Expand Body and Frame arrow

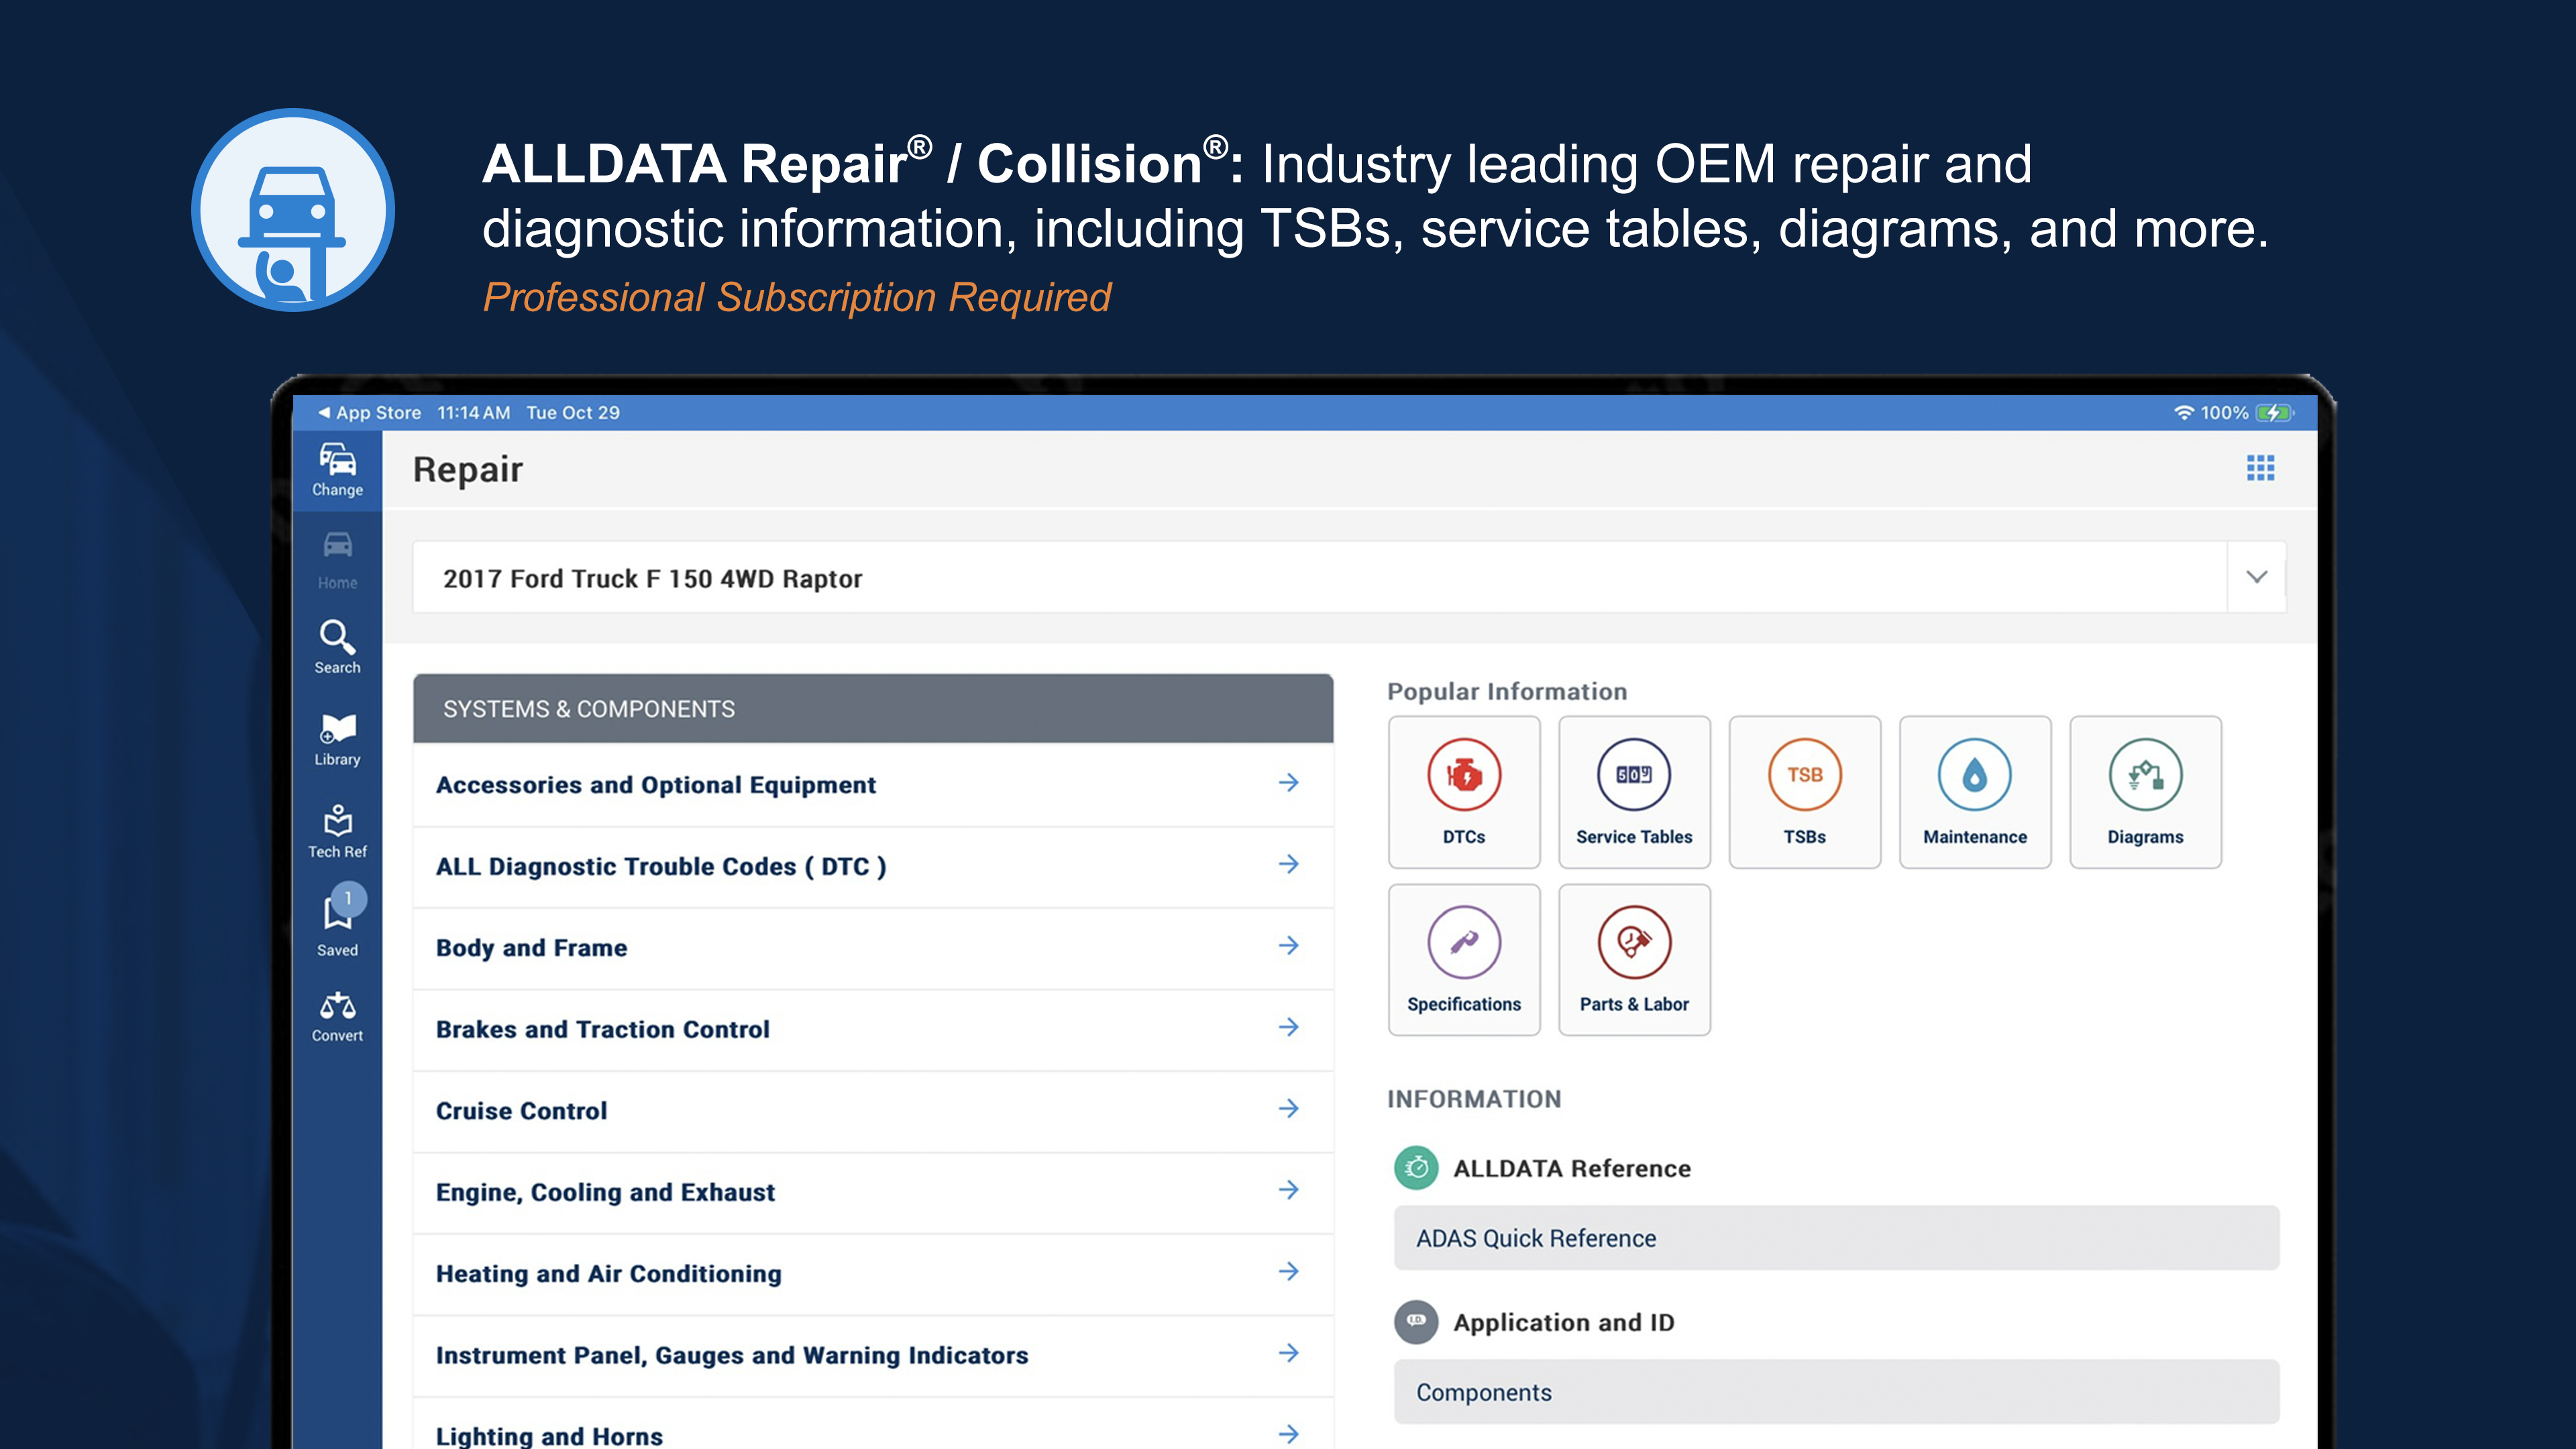(1289, 946)
